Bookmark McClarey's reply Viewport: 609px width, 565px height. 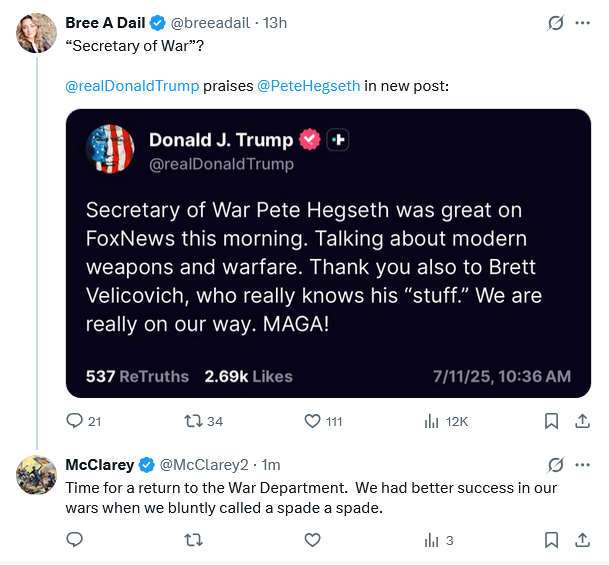click(x=552, y=540)
